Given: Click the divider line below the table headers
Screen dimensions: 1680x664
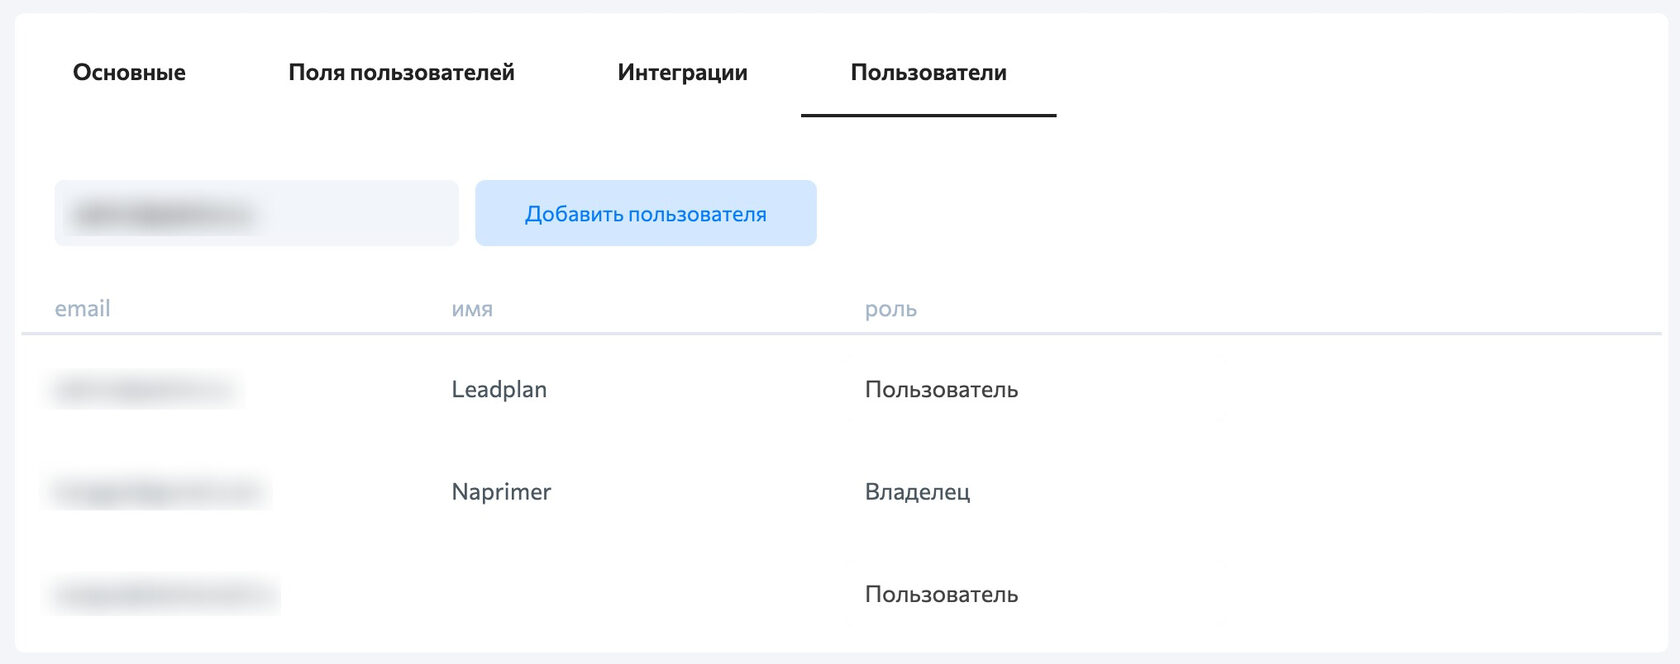Looking at the screenshot, I should tap(840, 333).
